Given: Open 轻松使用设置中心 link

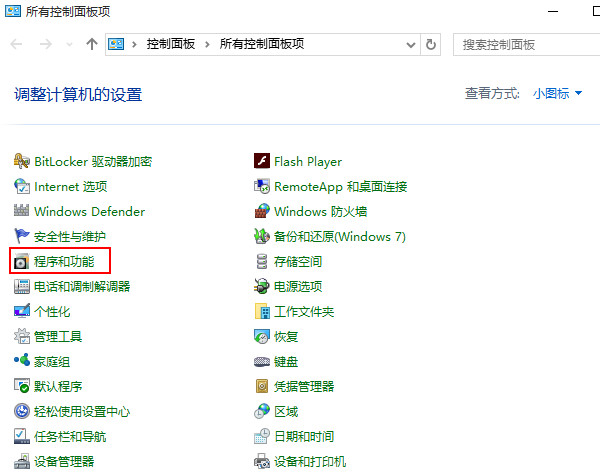Looking at the screenshot, I should tap(82, 411).
